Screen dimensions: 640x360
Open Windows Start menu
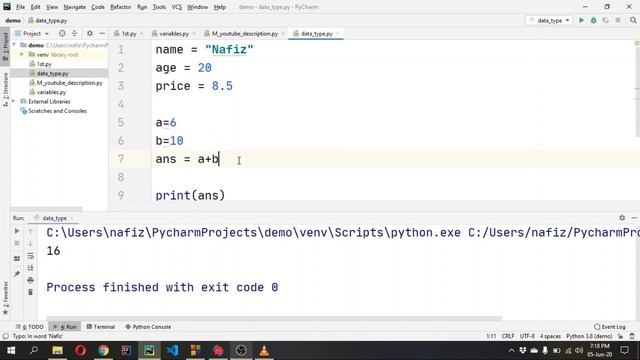[x=11, y=350]
